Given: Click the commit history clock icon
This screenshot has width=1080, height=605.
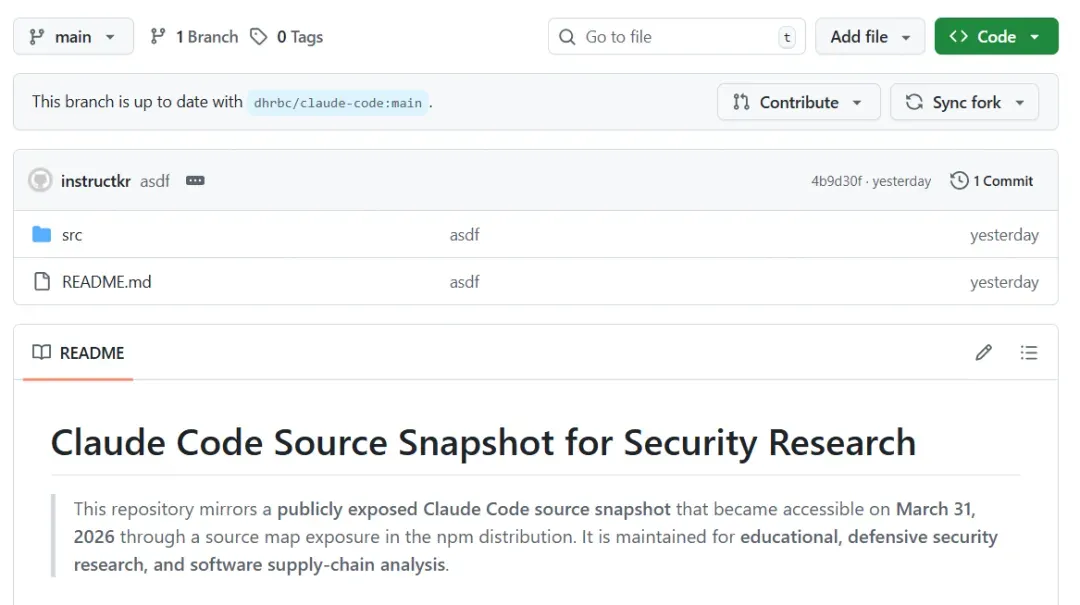Looking at the screenshot, I should [959, 181].
